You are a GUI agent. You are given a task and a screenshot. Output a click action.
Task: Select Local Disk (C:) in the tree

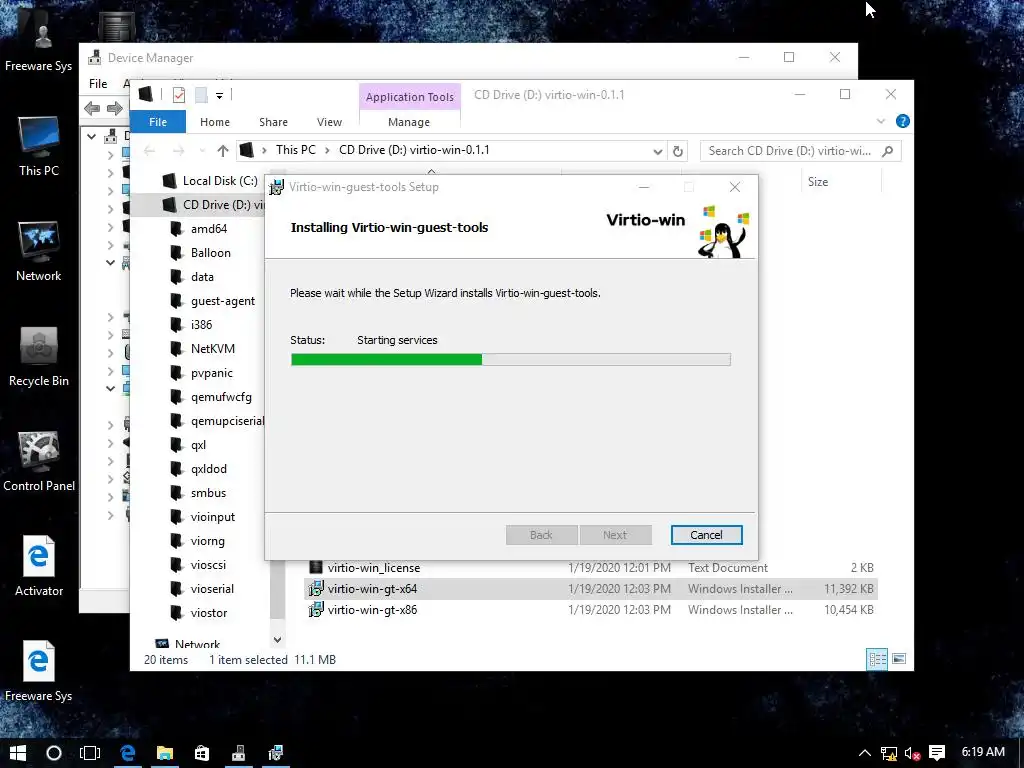[220, 181]
